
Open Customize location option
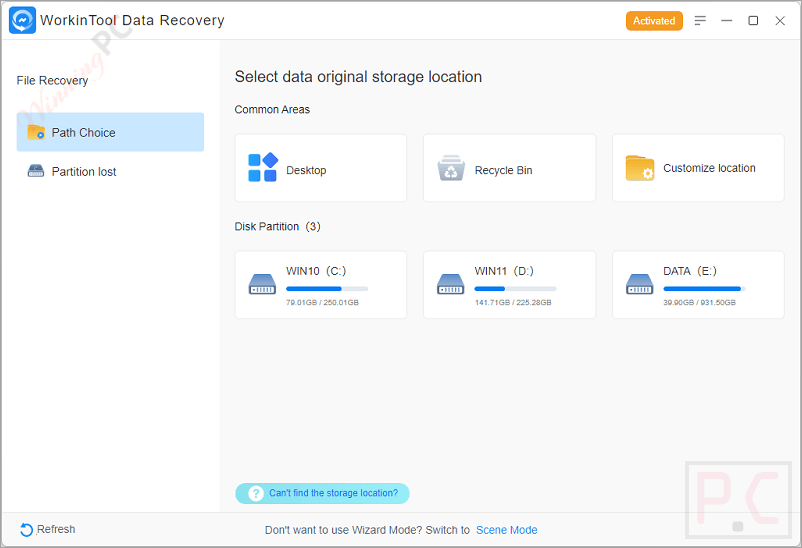tap(698, 168)
